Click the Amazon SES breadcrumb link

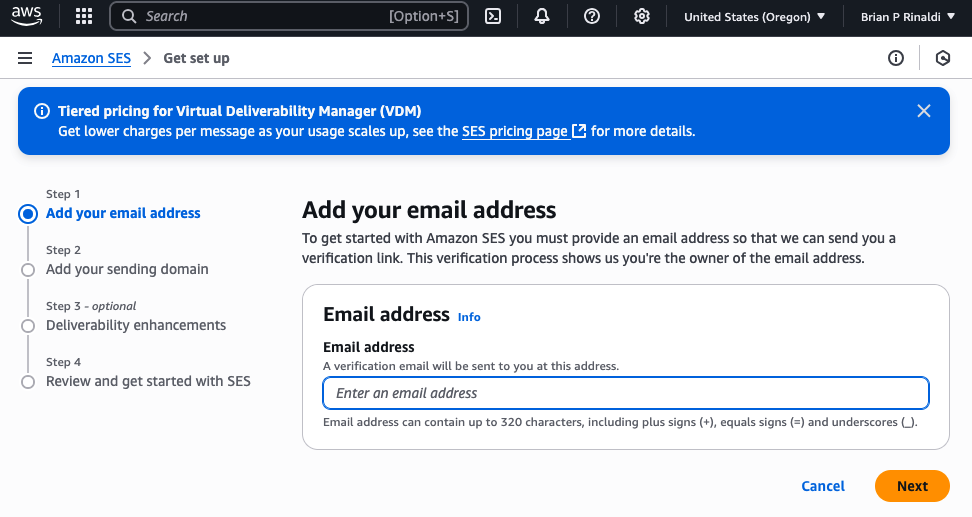[91, 58]
